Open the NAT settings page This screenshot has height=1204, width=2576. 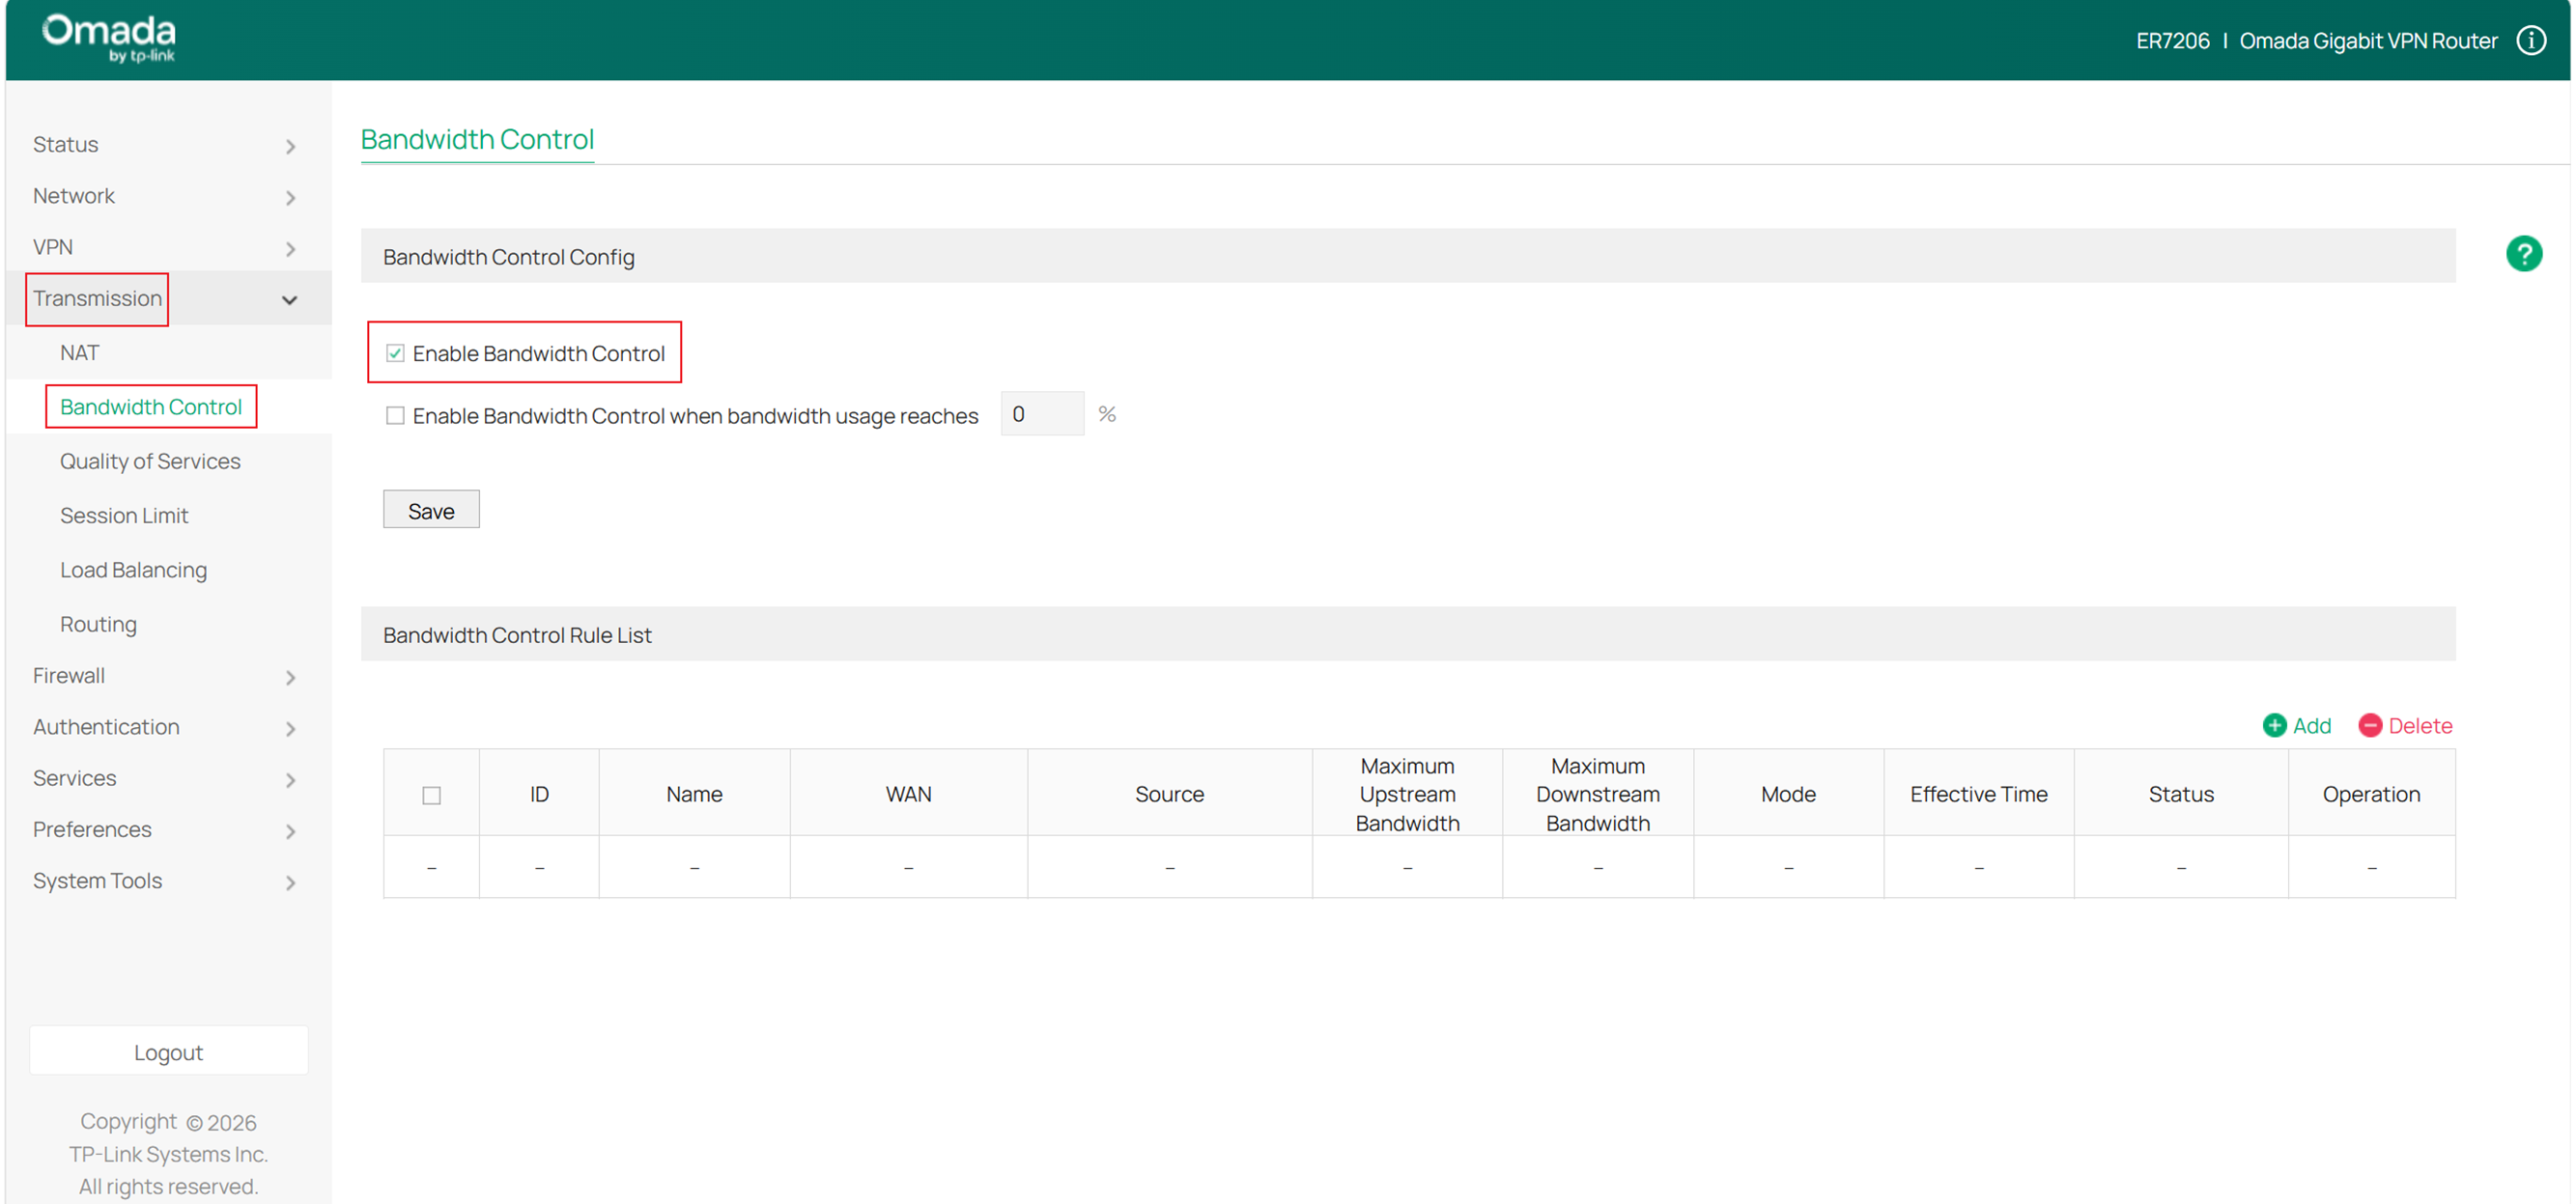coord(79,352)
